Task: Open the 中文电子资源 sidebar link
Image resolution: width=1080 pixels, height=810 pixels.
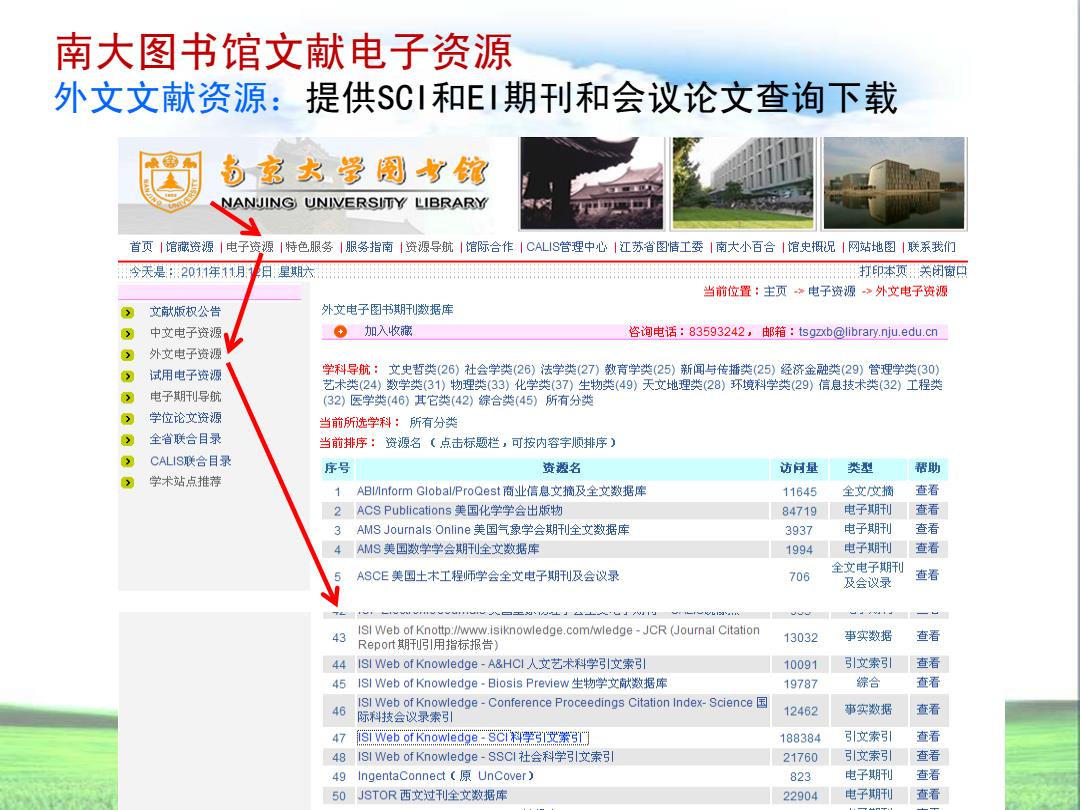Action: click(x=185, y=333)
